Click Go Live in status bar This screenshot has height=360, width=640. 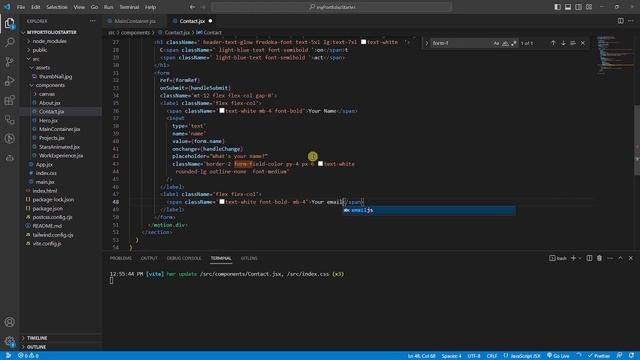pos(558,356)
